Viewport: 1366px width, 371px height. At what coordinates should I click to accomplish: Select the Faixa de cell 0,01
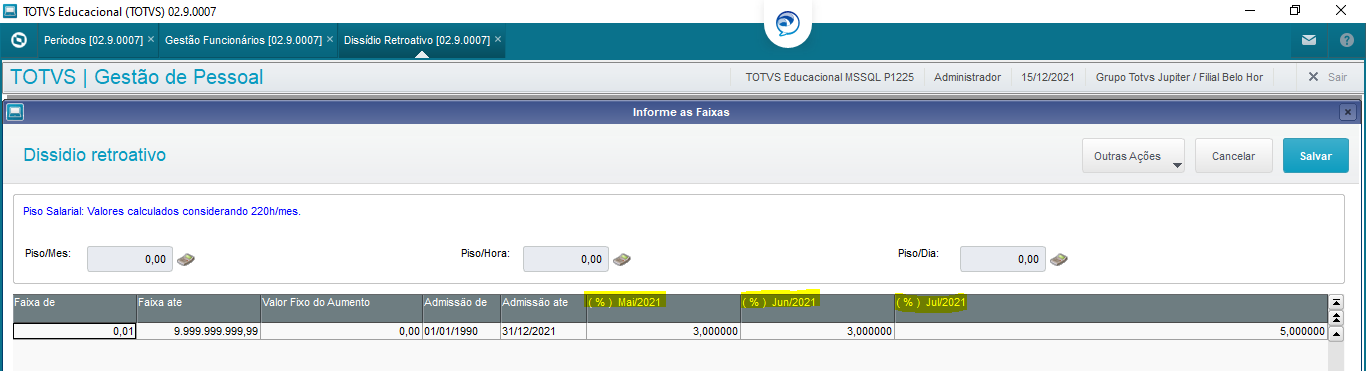tap(74, 331)
